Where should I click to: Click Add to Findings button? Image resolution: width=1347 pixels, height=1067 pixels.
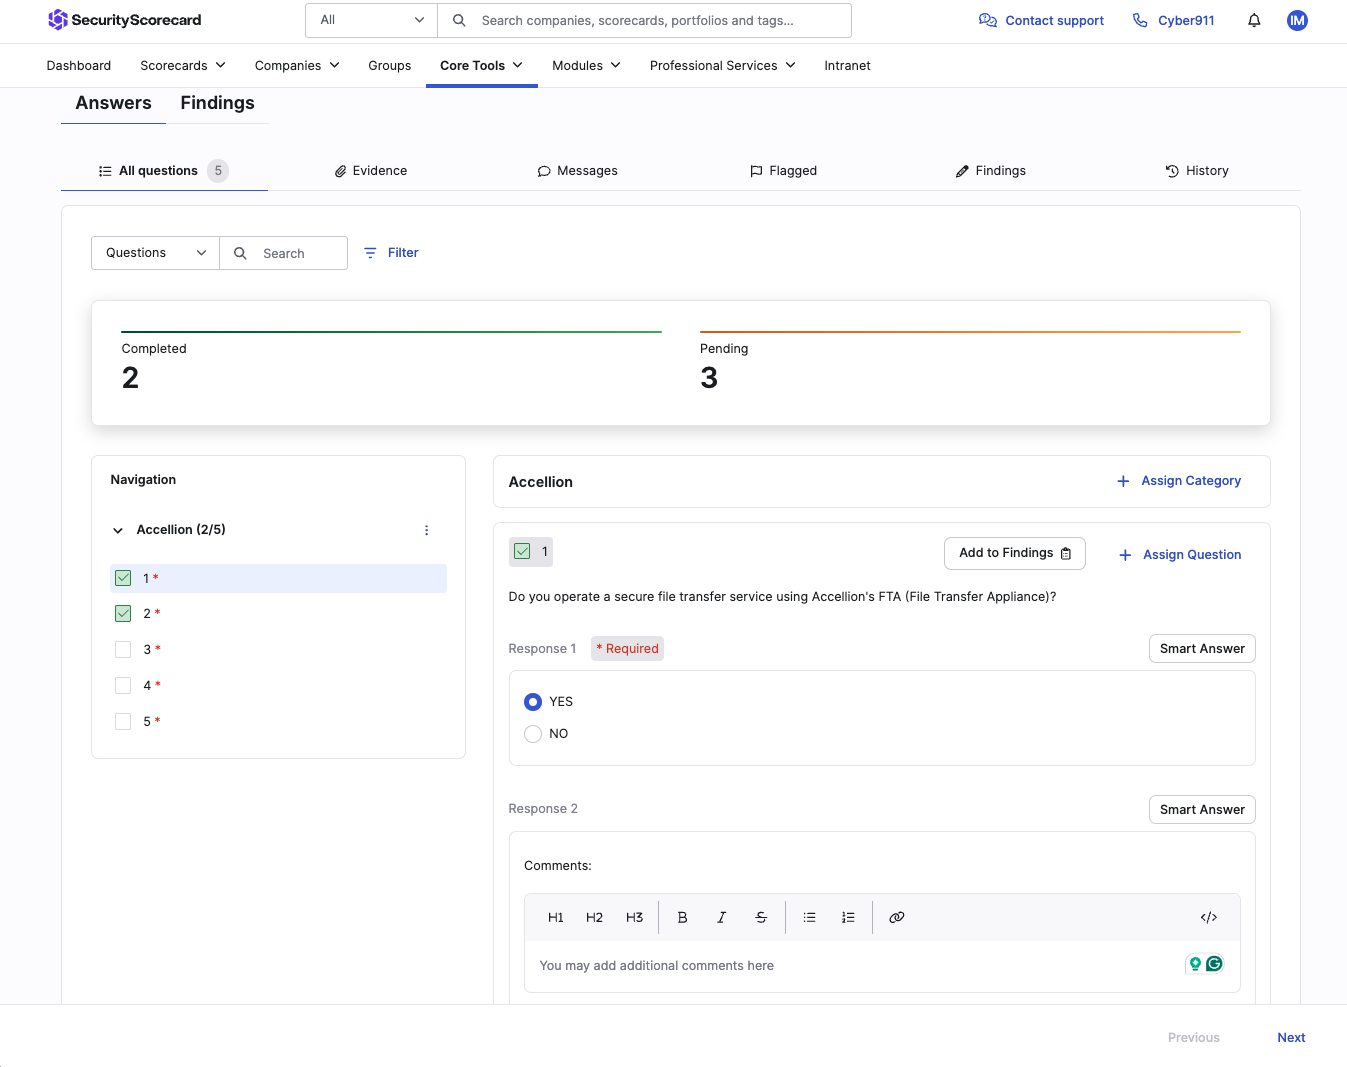1015,553
